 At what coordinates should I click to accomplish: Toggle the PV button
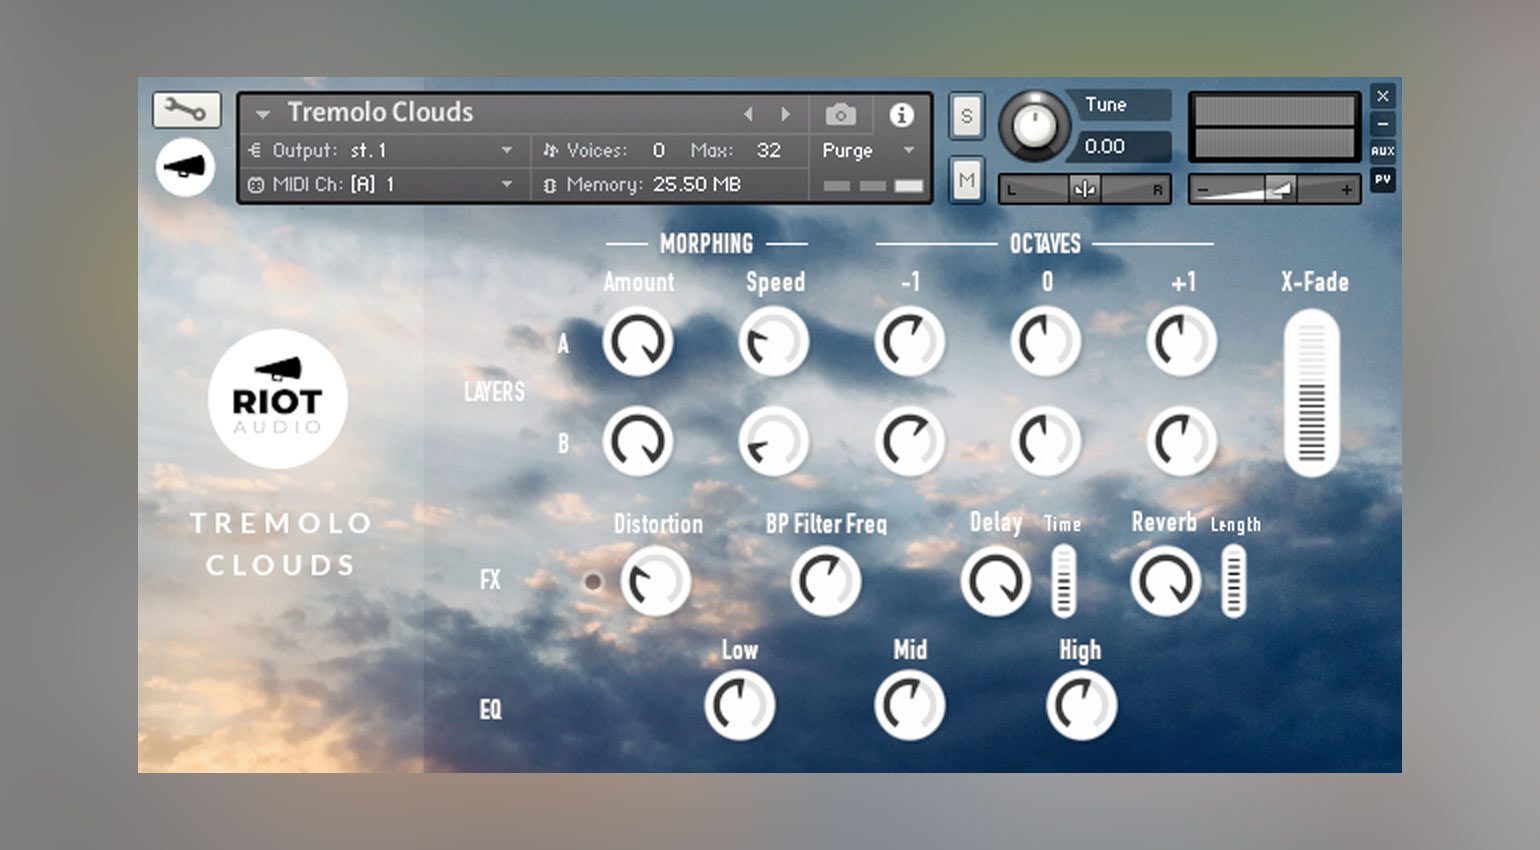[1382, 179]
